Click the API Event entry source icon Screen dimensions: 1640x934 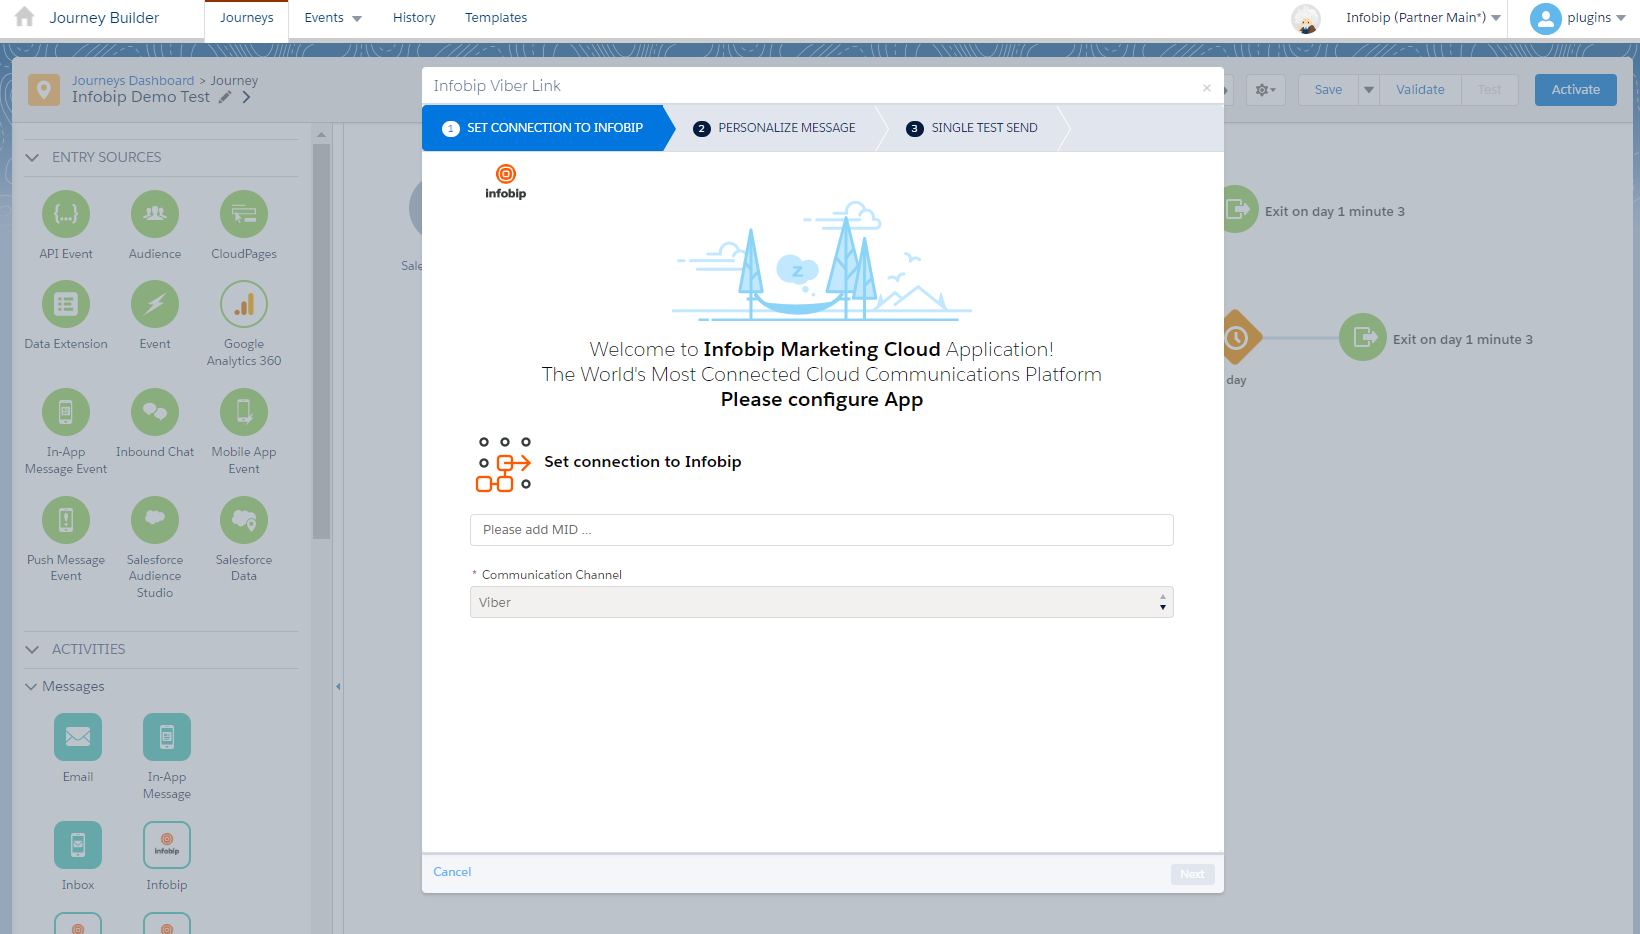pos(66,215)
